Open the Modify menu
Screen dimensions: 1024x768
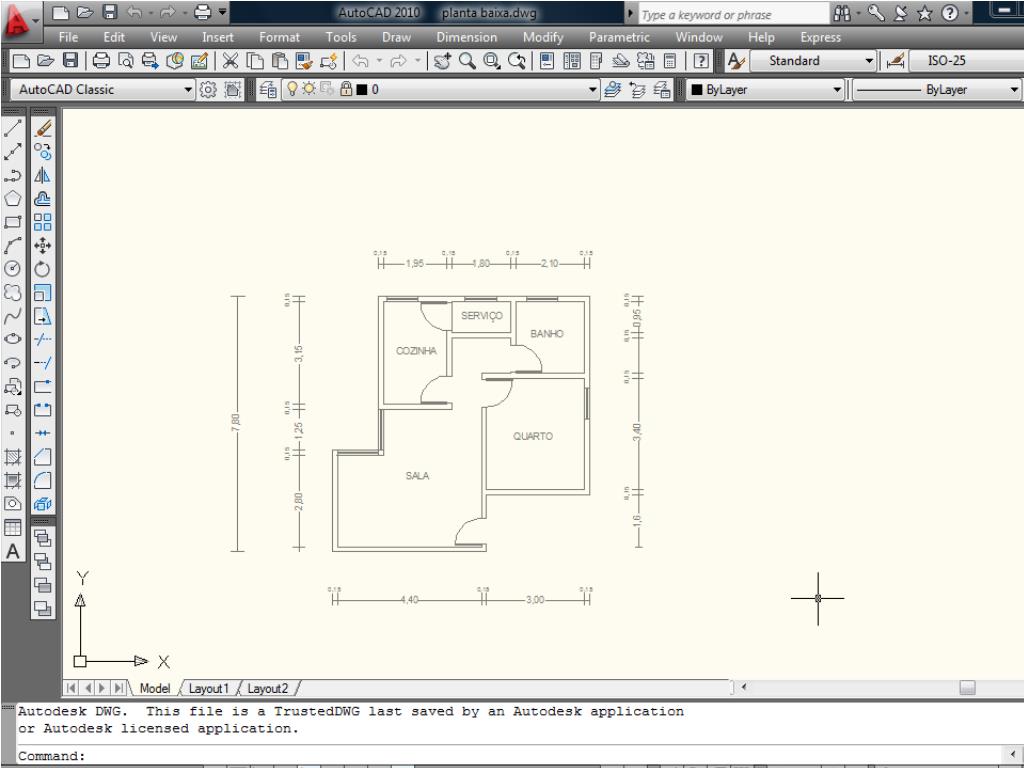(543, 37)
